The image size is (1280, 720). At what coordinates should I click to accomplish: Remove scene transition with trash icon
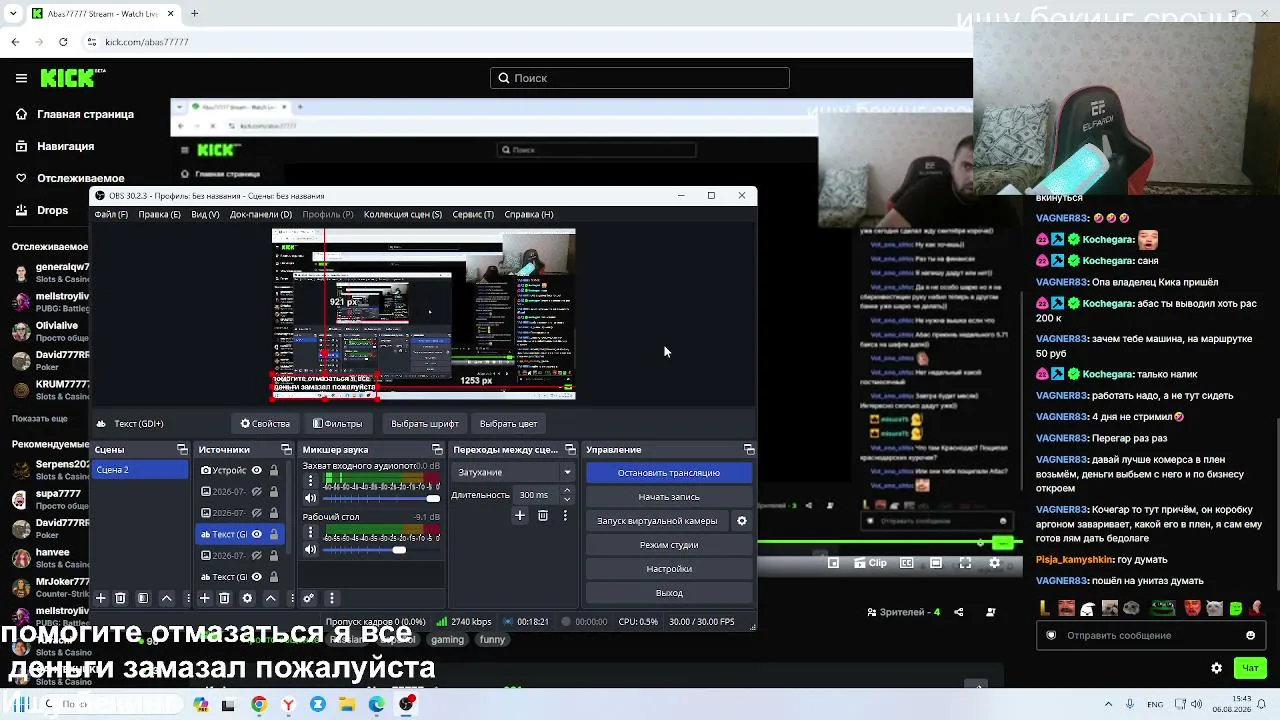coord(543,515)
